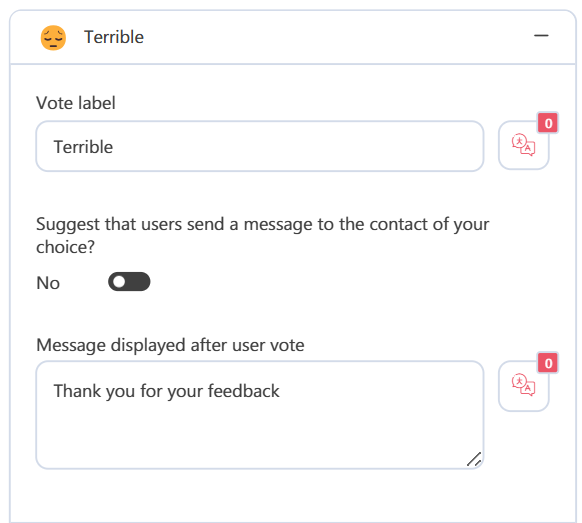Click the translate glyph inside the lower translation button

[523, 385]
